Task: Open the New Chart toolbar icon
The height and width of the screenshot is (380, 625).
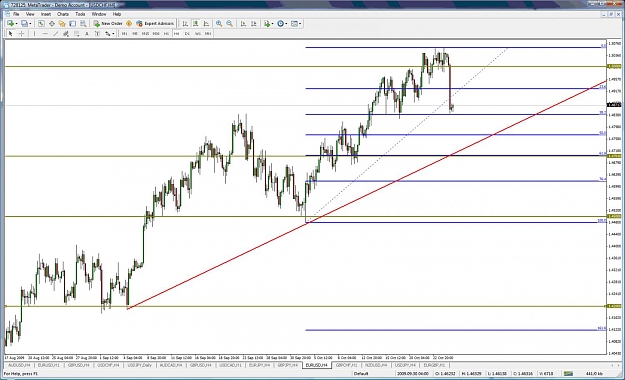Action: (x=10, y=24)
